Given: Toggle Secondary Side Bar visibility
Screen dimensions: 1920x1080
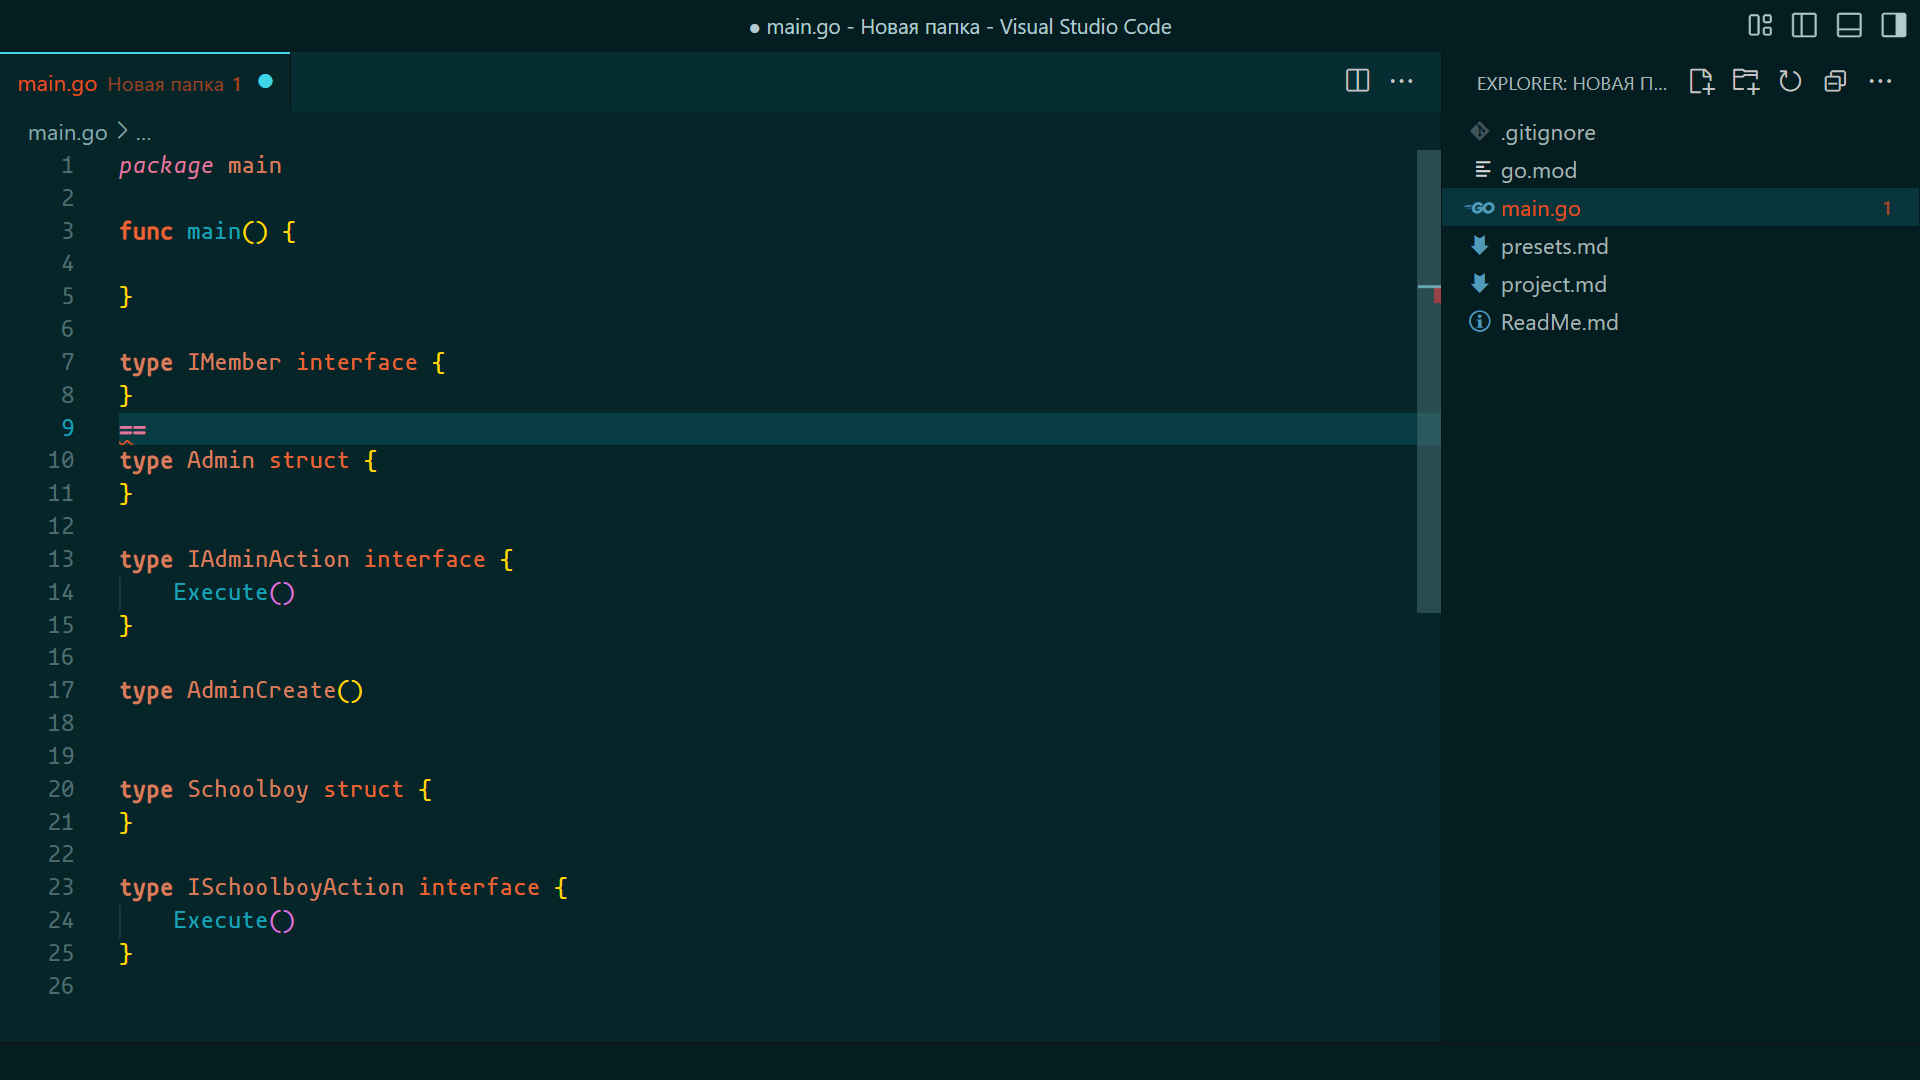Looking at the screenshot, I should (1893, 26).
